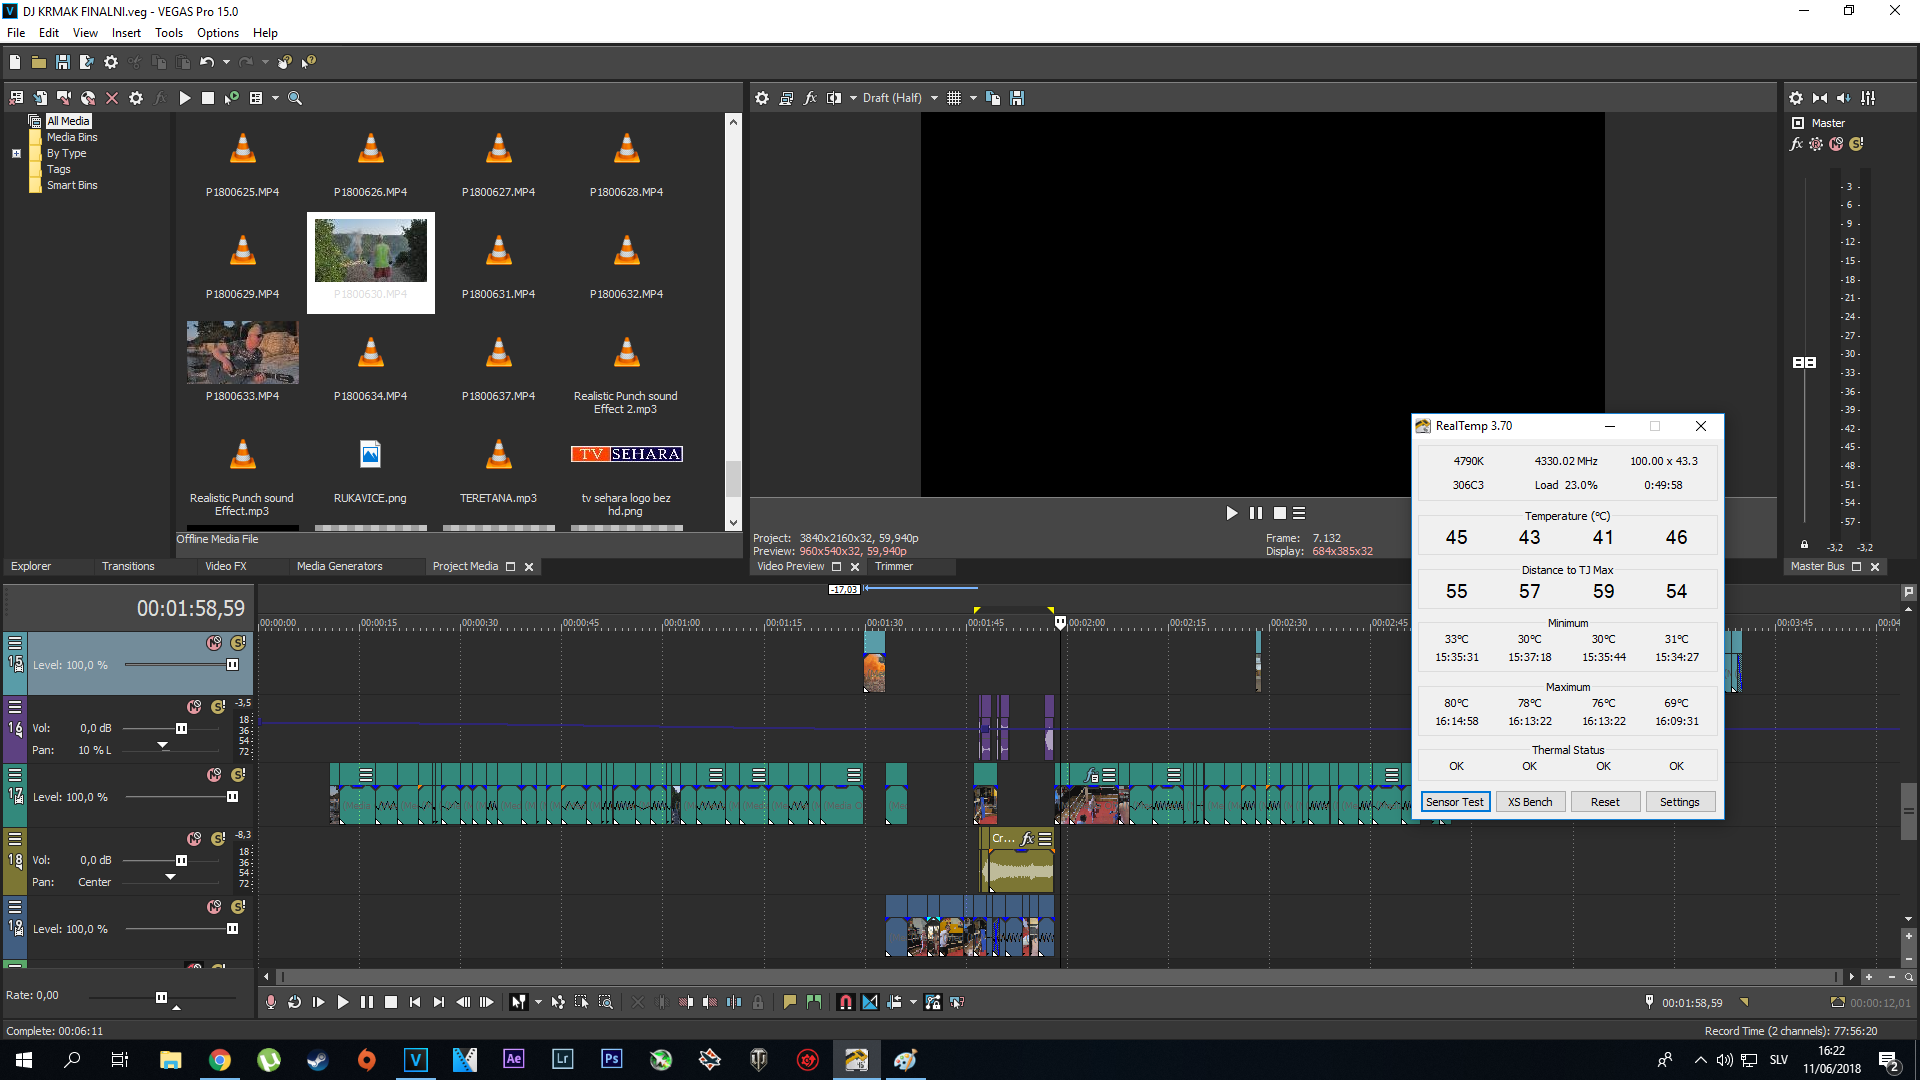Save the project via floppy disk icon
Image resolution: width=1920 pixels, height=1080 pixels.
[x=63, y=62]
